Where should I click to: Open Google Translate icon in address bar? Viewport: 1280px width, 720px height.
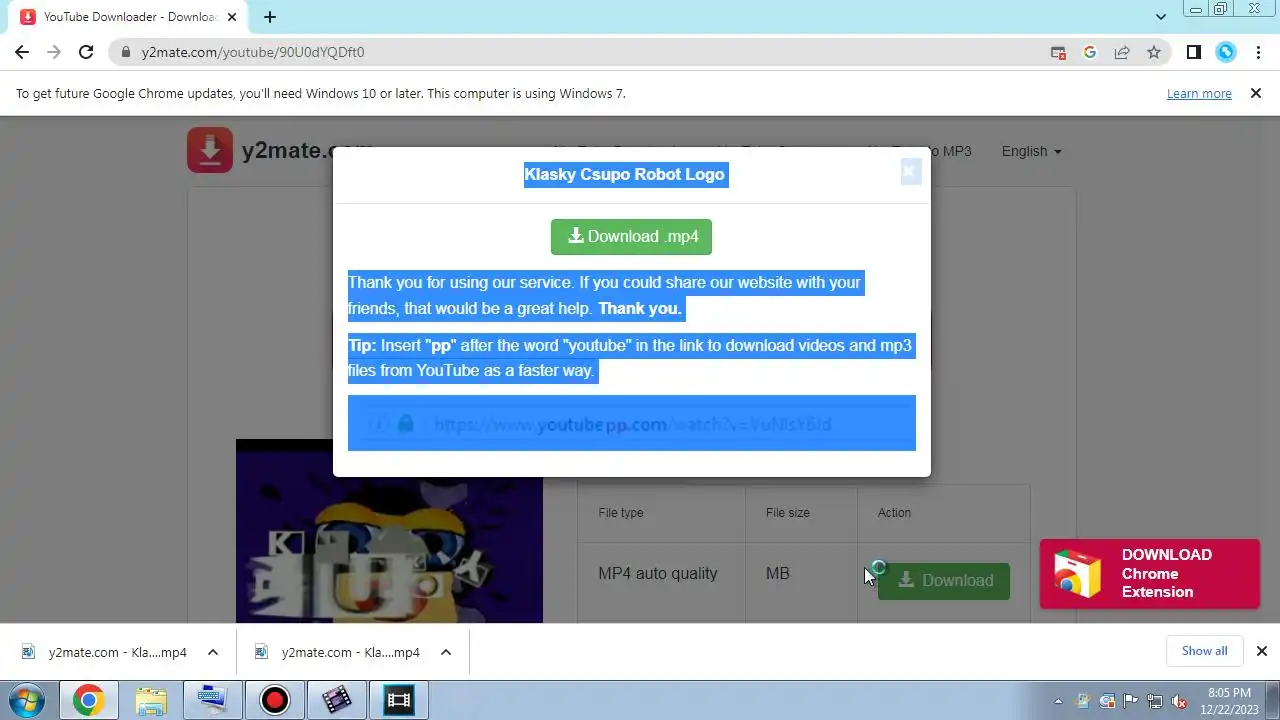point(1090,52)
